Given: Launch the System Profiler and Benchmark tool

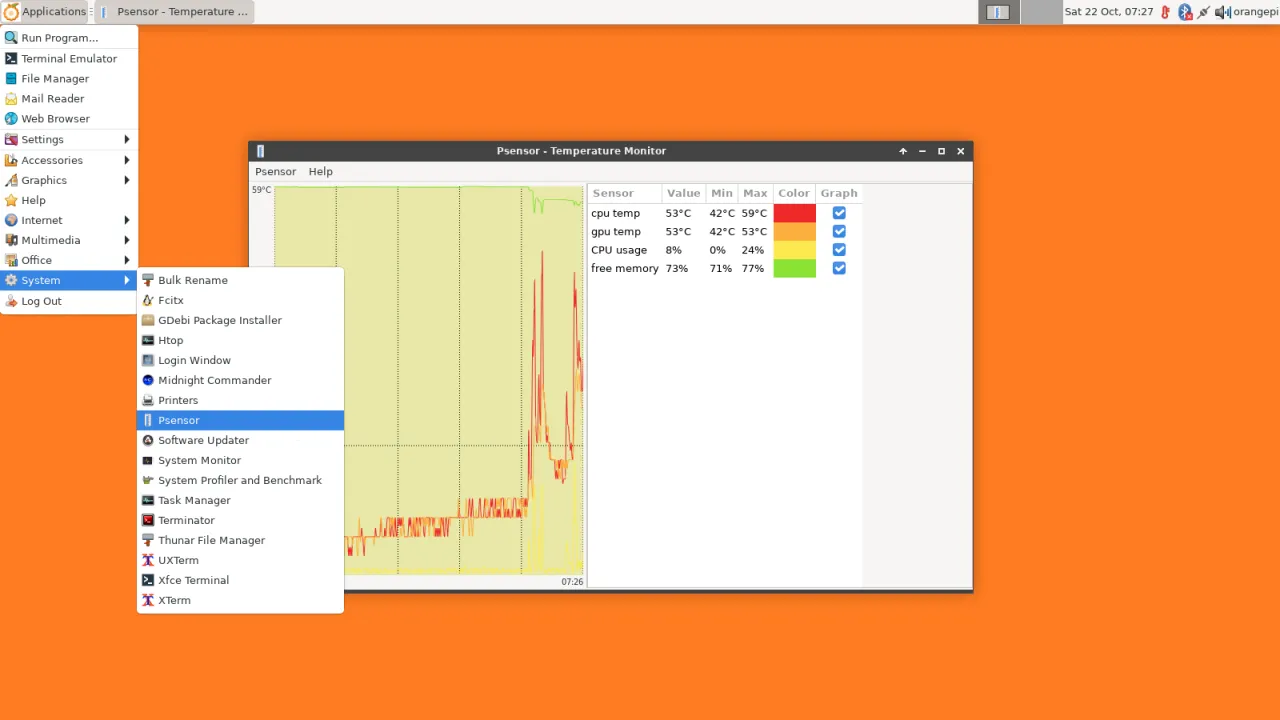Looking at the screenshot, I should pyautogui.click(x=240, y=480).
